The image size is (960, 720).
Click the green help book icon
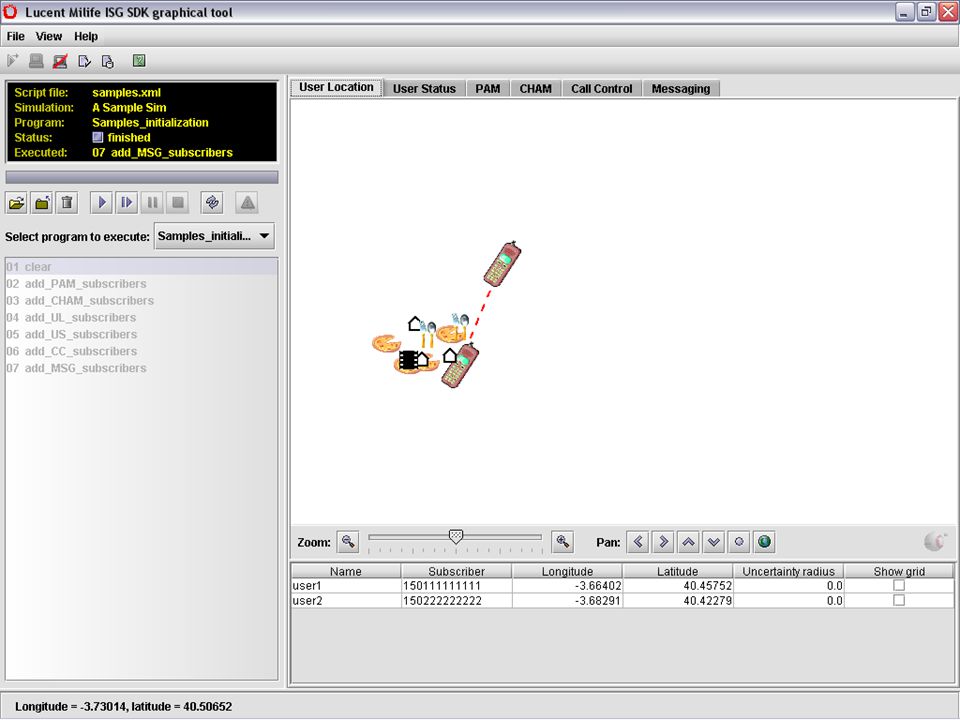(140, 61)
